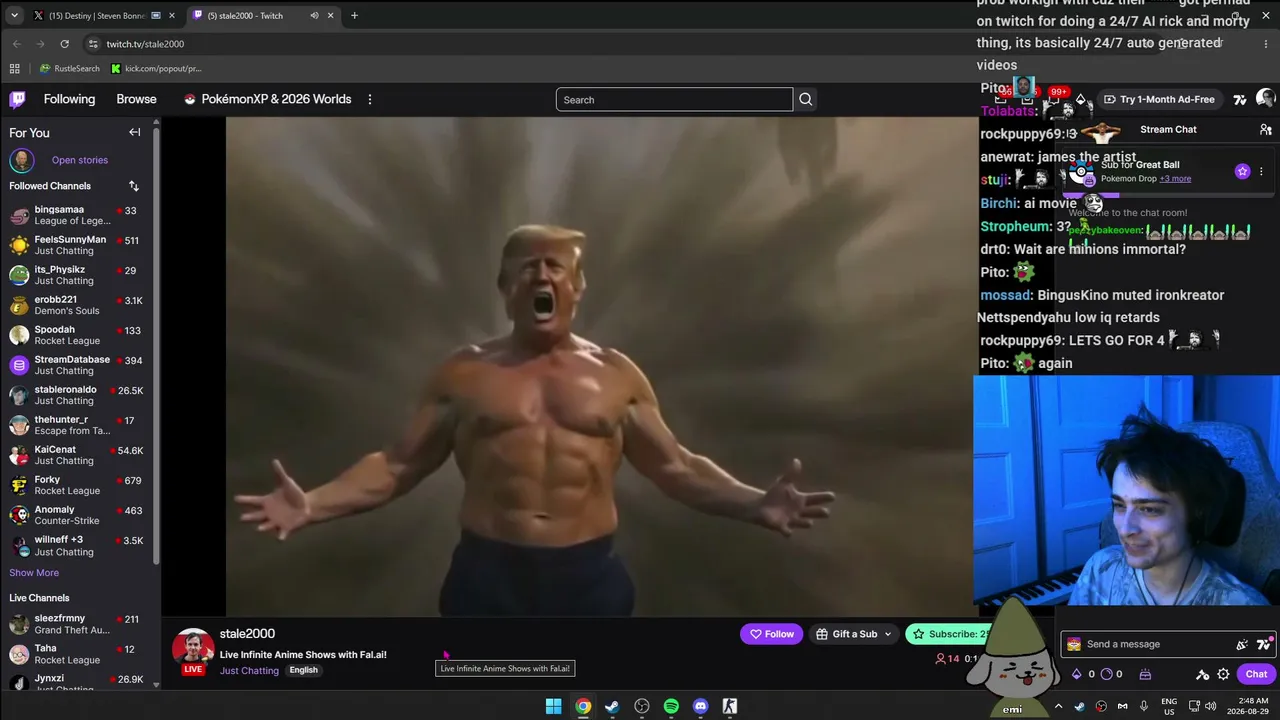Reload the current page

pos(64,44)
